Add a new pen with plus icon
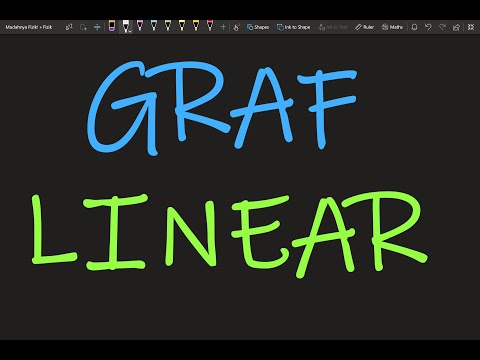 [223, 27]
